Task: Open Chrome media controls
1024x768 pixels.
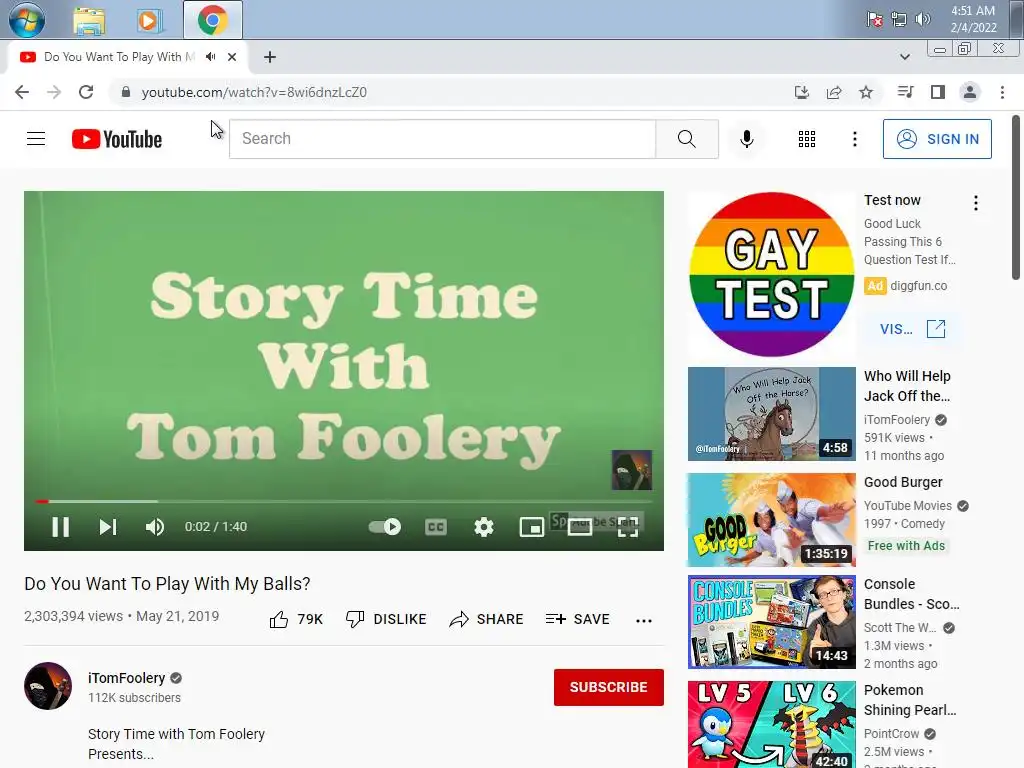Action: 905,92
